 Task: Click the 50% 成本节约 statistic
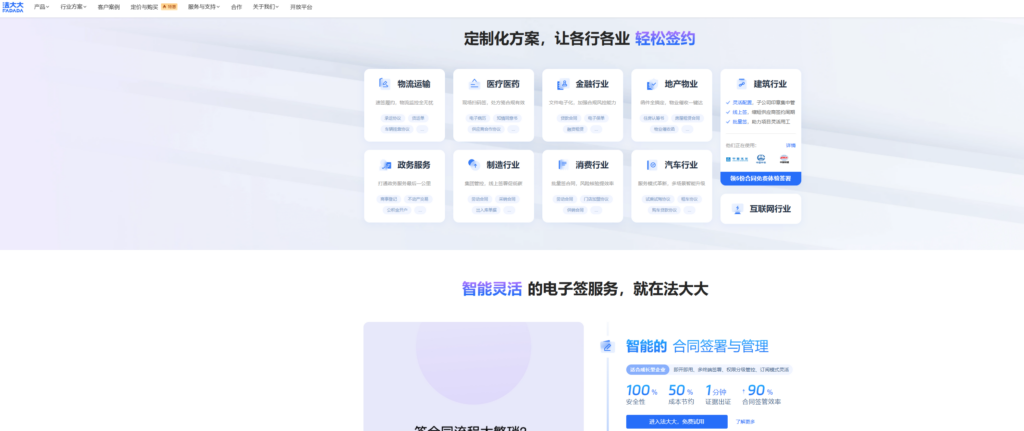click(x=681, y=395)
